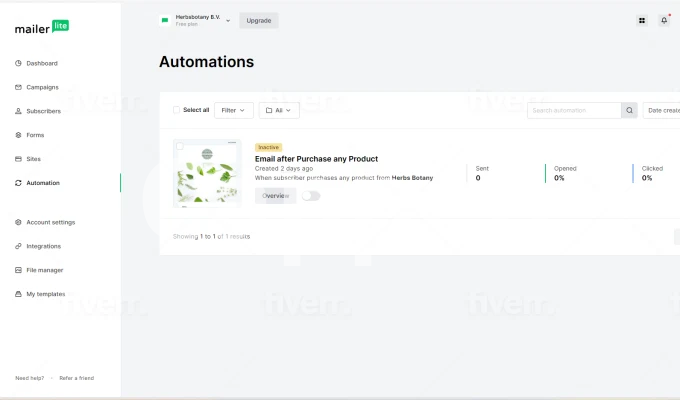The image size is (680, 400).
Task: Open the apps grid icon
Action: (x=641, y=20)
